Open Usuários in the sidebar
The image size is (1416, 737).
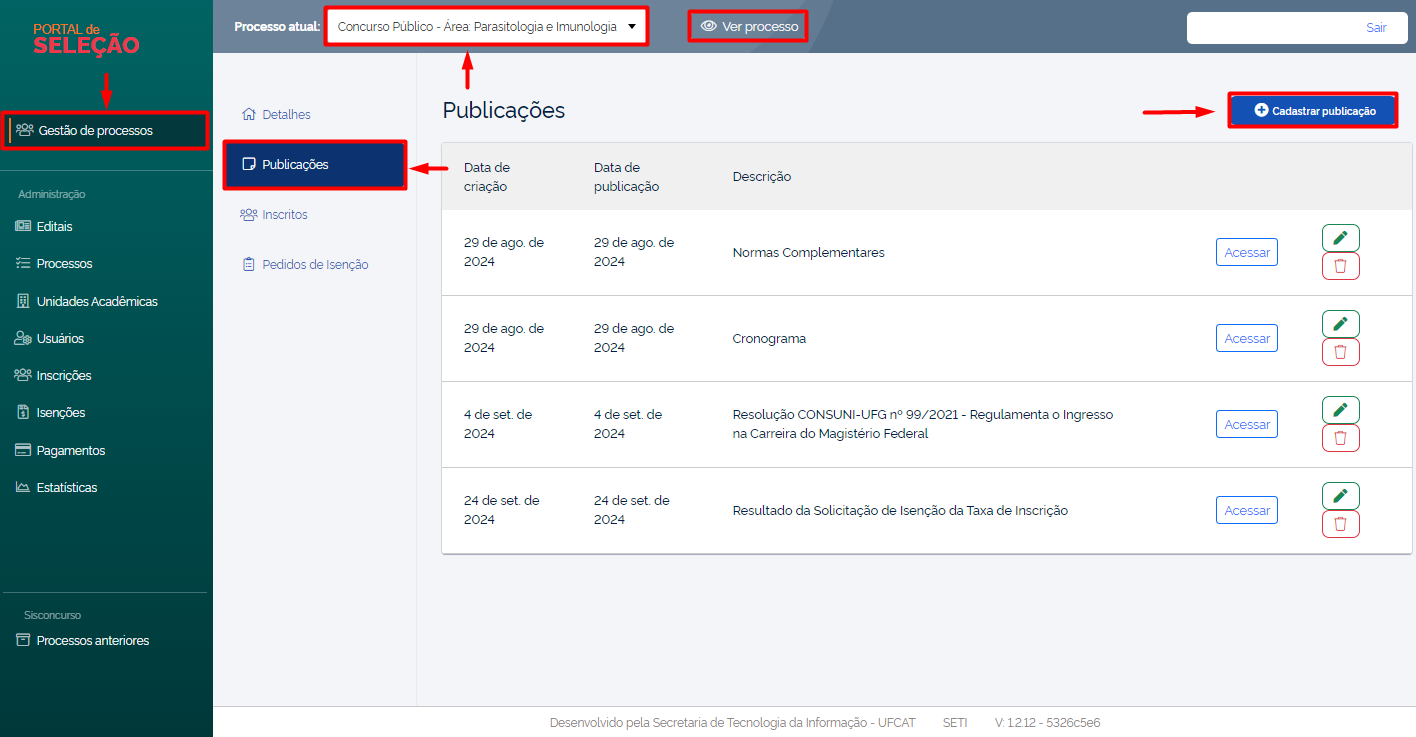(x=50, y=339)
